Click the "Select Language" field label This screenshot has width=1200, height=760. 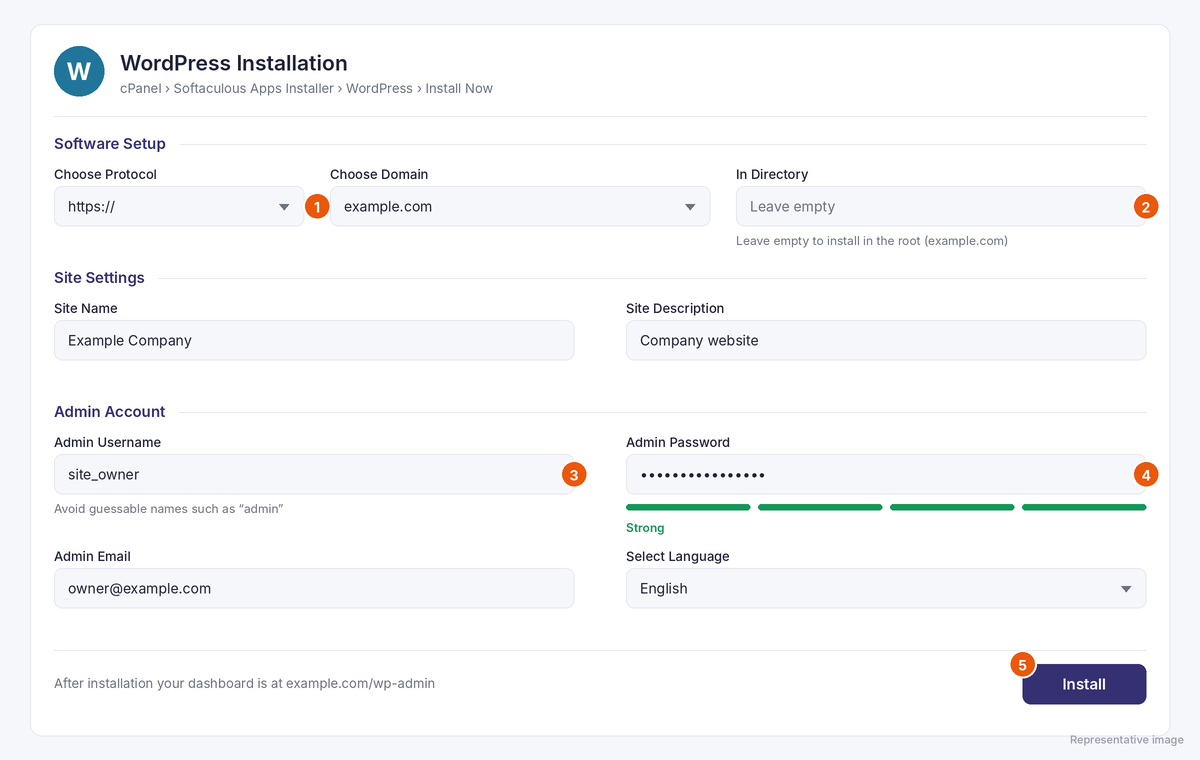(678, 556)
